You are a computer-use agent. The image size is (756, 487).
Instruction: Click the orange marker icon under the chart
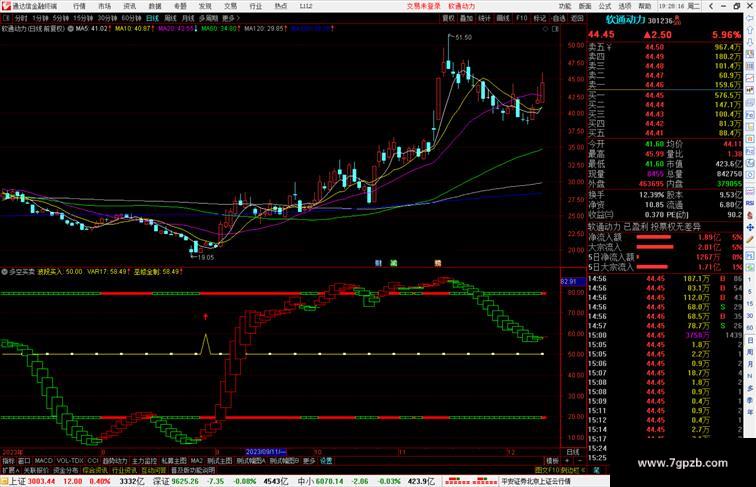[438, 263]
